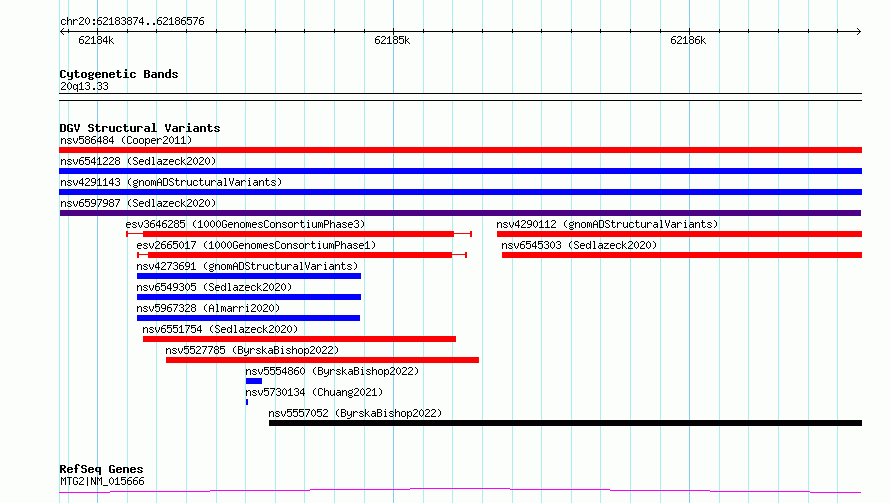Select the nsv586484 (Cooper2011) label
The image size is (890, 503).
click(126, 140)
